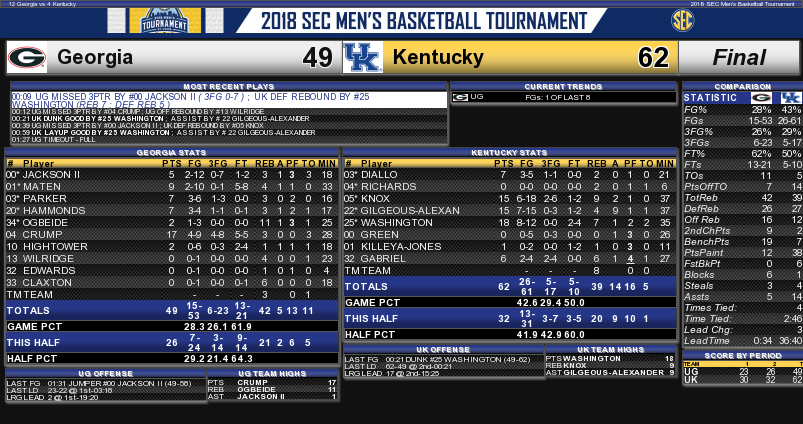Select the #32 Gabriel player row
The image size is (803, 424).
pos(510,259)
